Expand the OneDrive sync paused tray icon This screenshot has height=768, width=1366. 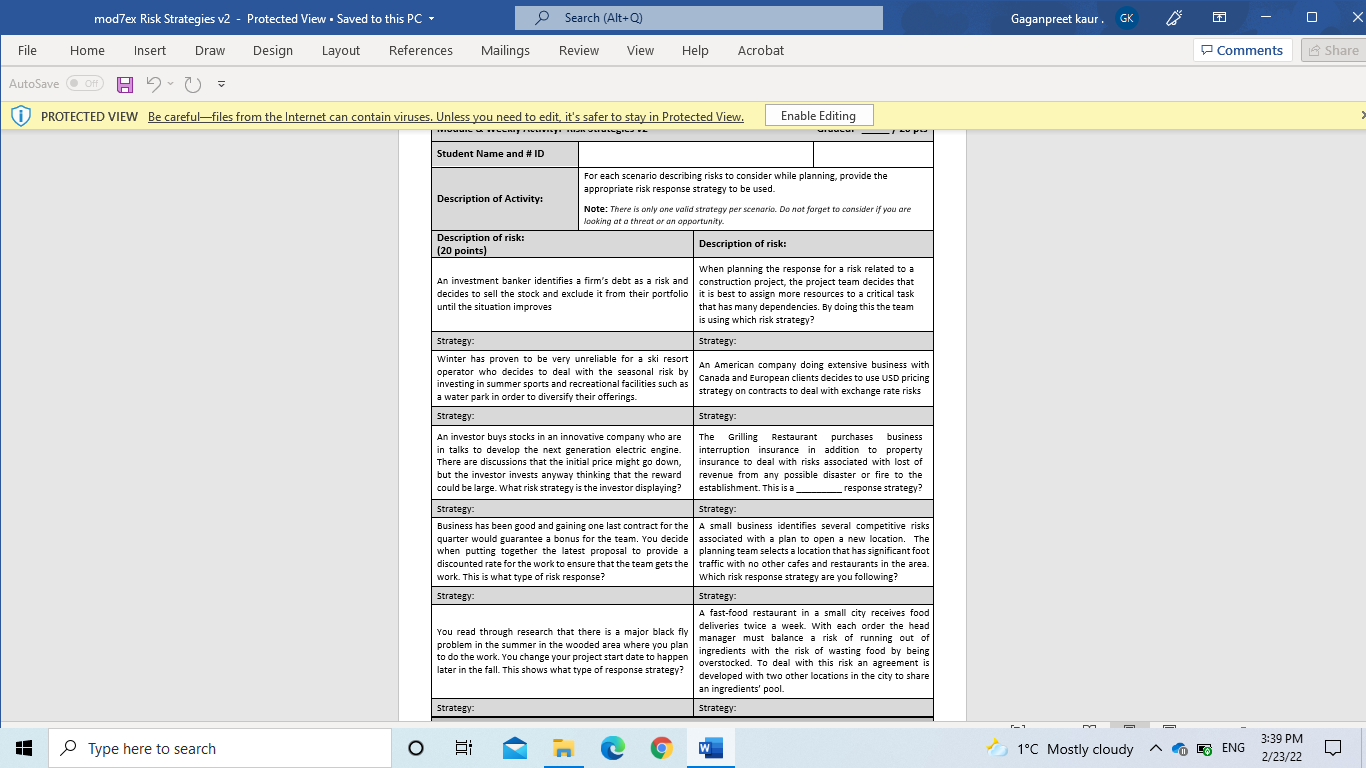click(1179, 749)
